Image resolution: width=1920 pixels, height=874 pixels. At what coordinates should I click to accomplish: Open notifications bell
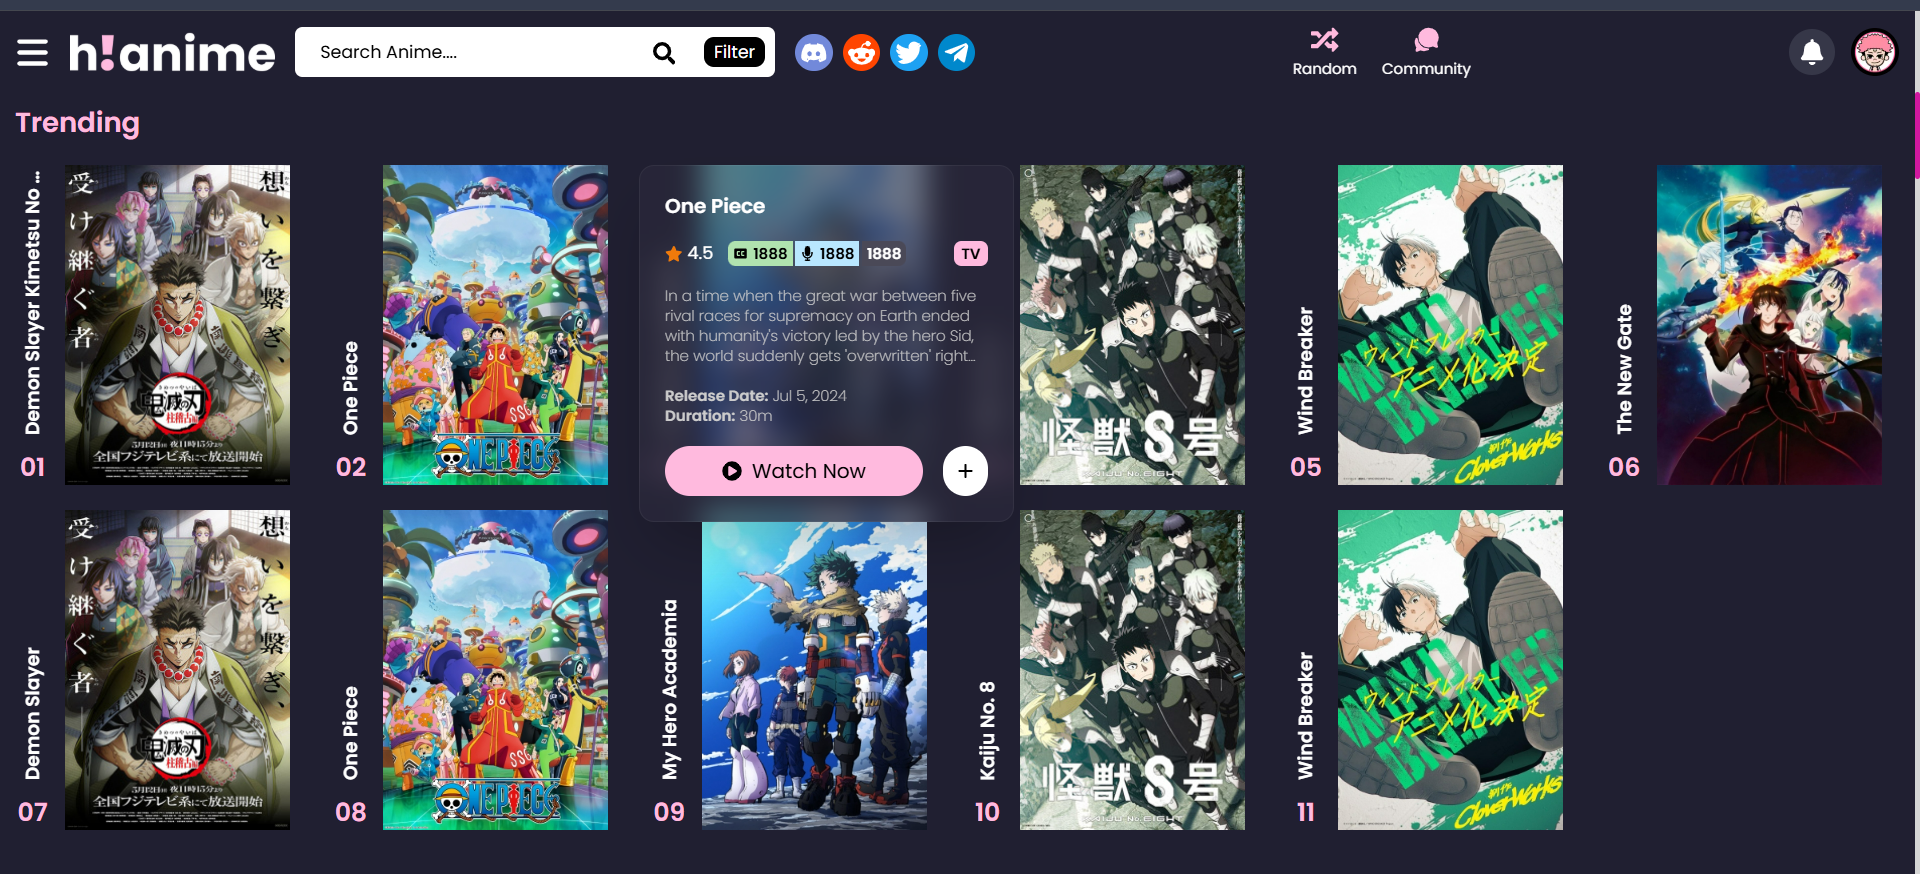1811,53
